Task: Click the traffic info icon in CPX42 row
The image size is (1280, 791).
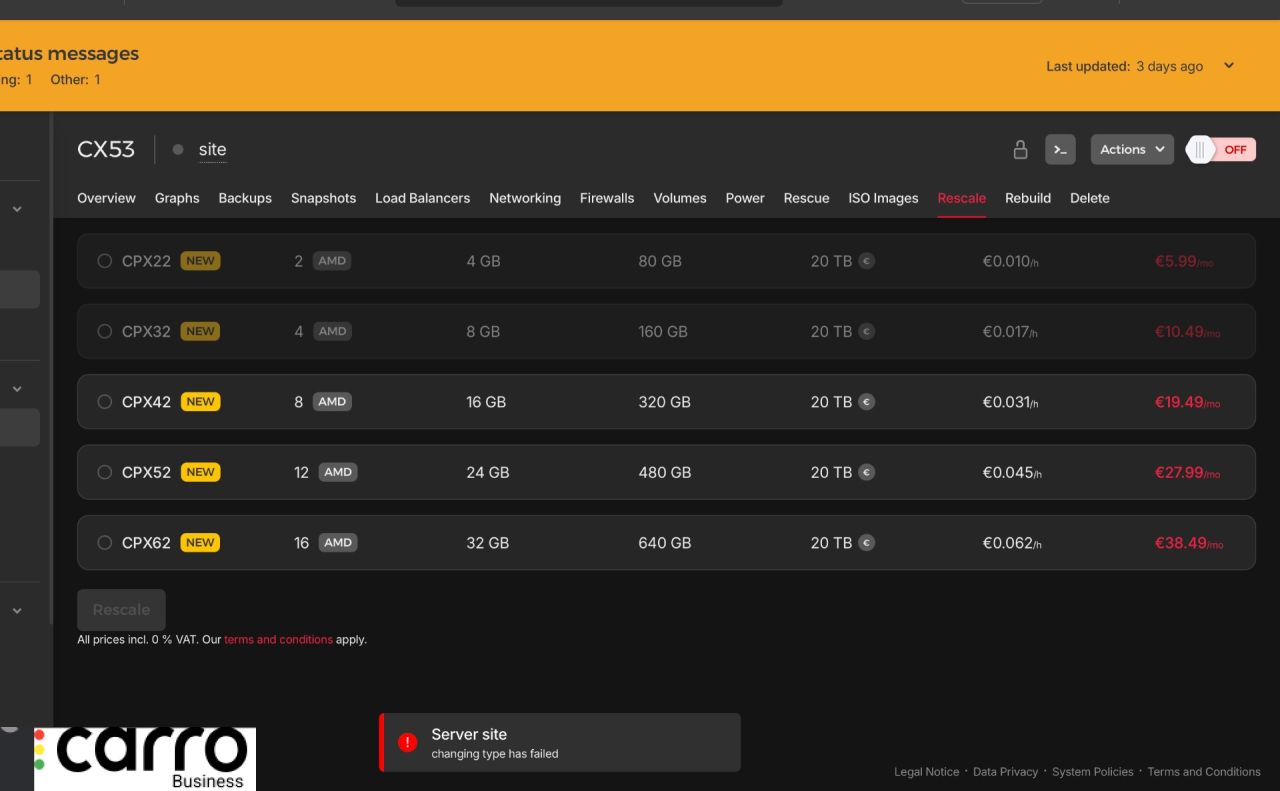Action: [x=867, y=402]
